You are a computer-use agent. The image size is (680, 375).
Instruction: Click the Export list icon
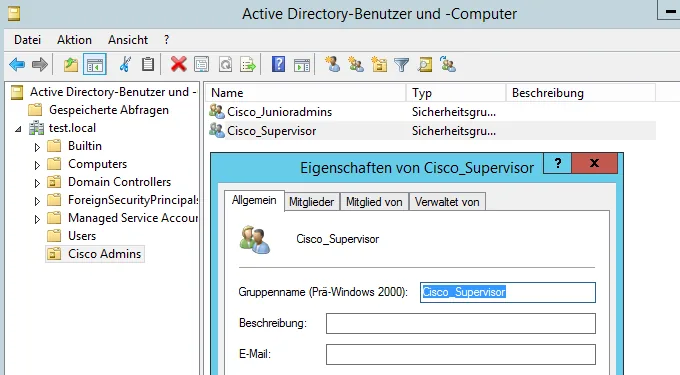[x=248, y=65]
